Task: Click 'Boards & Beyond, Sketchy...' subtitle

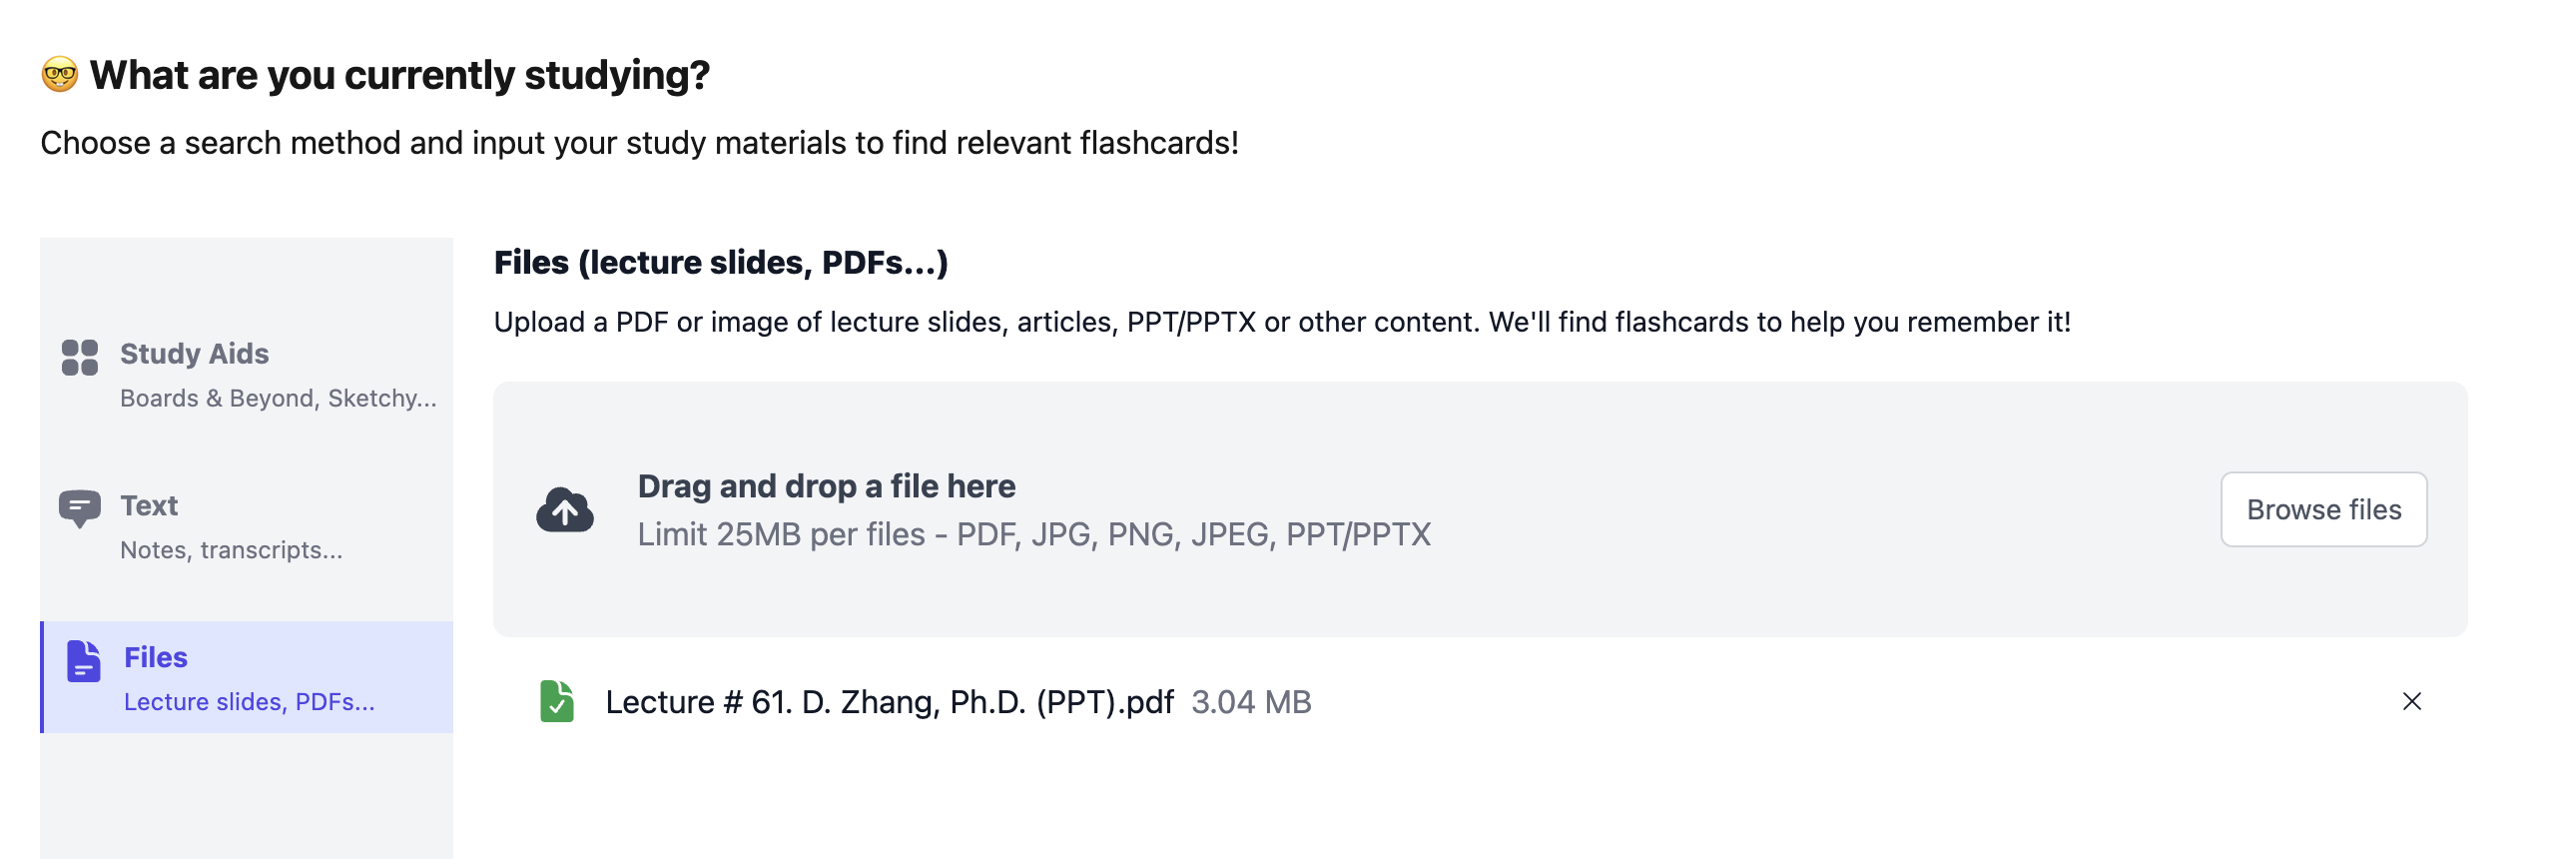Action: (x=278, y=398)
